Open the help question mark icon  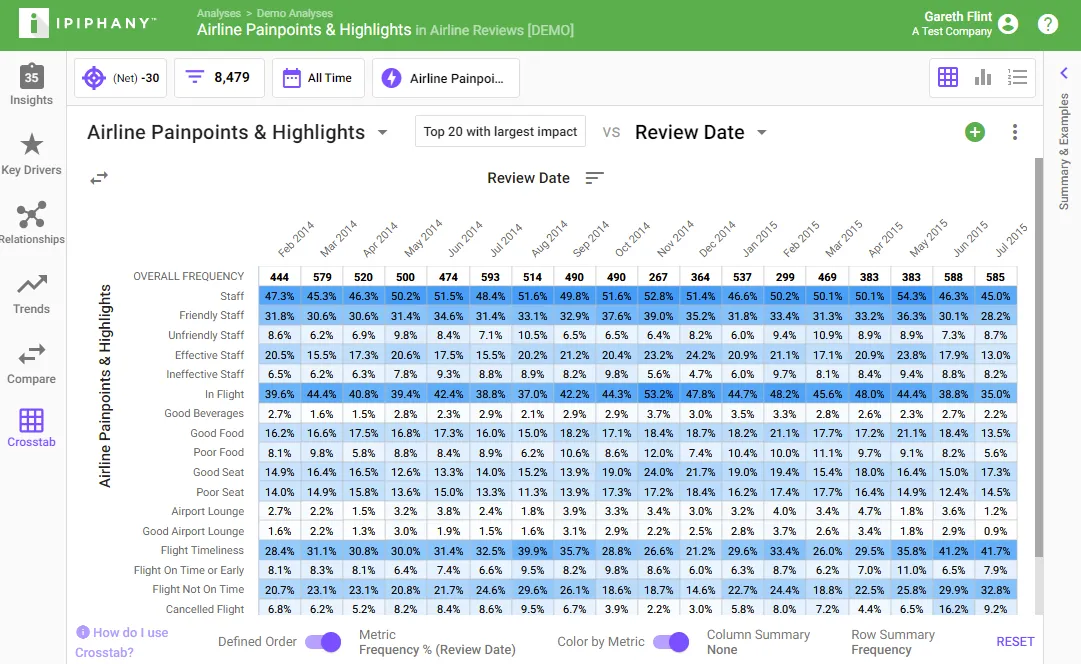pyautogui.click(x=1048, y=25)
